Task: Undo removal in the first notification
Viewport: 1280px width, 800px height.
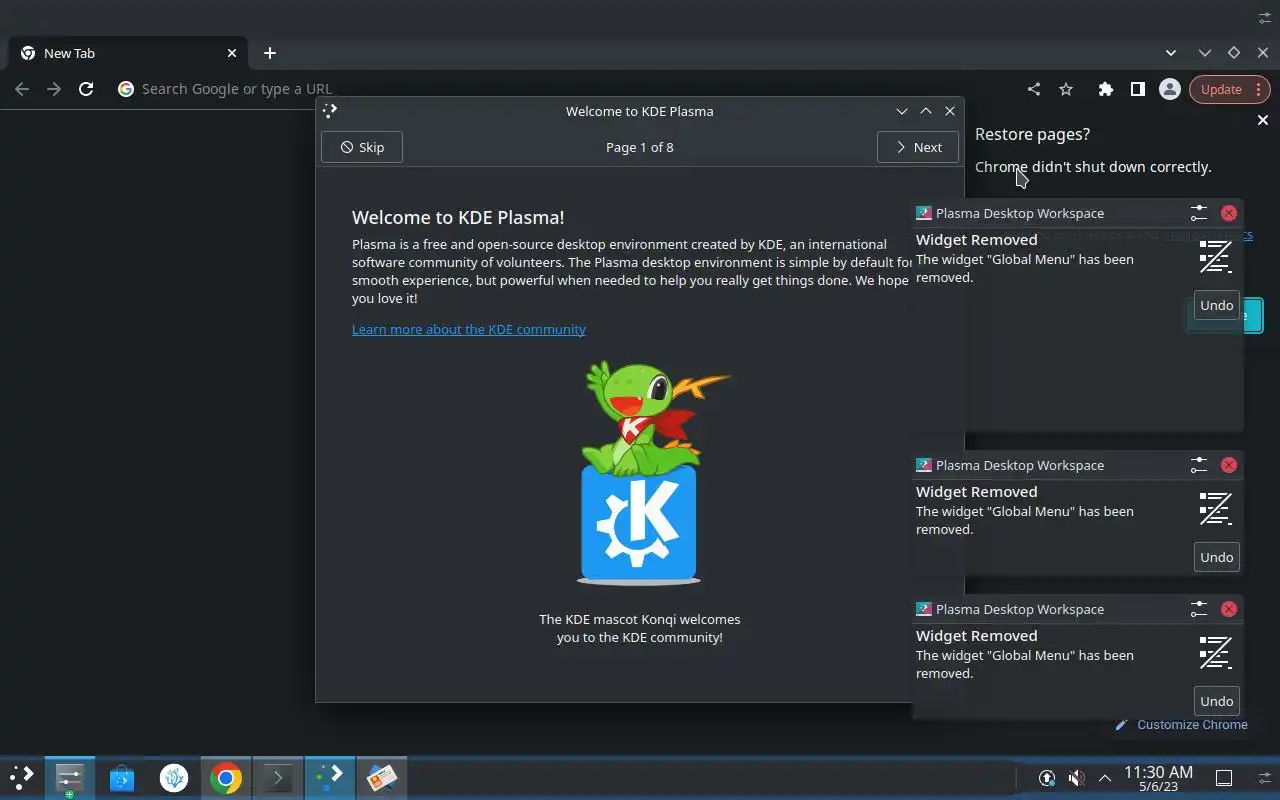Action: 1217,305
